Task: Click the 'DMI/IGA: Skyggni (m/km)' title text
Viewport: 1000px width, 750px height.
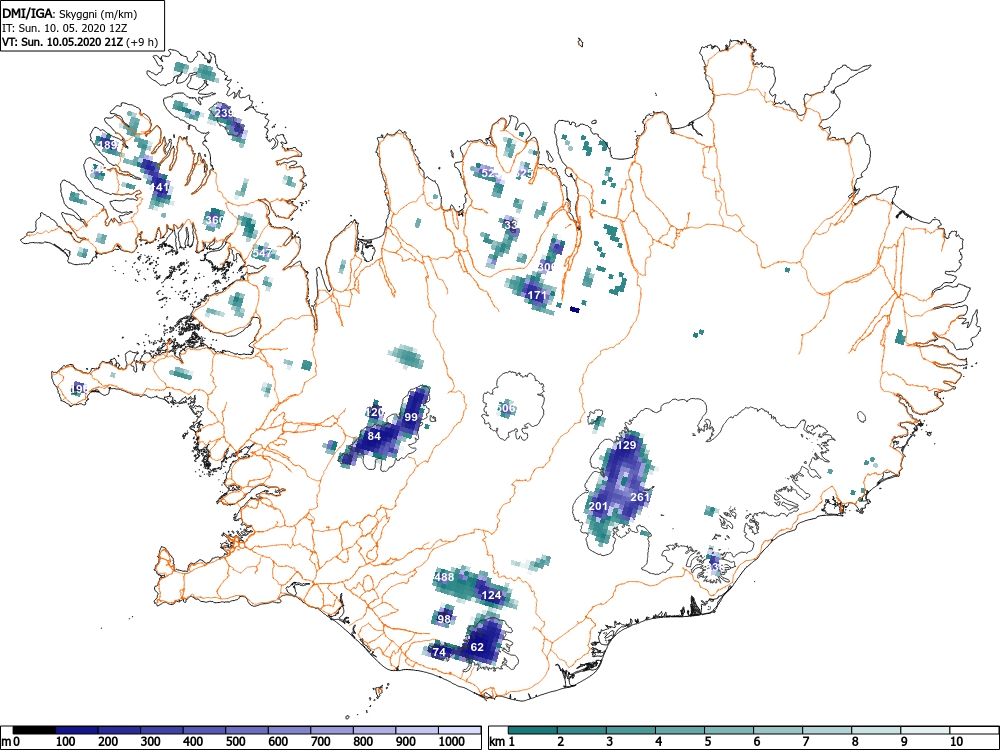Action: pos(70,13)
